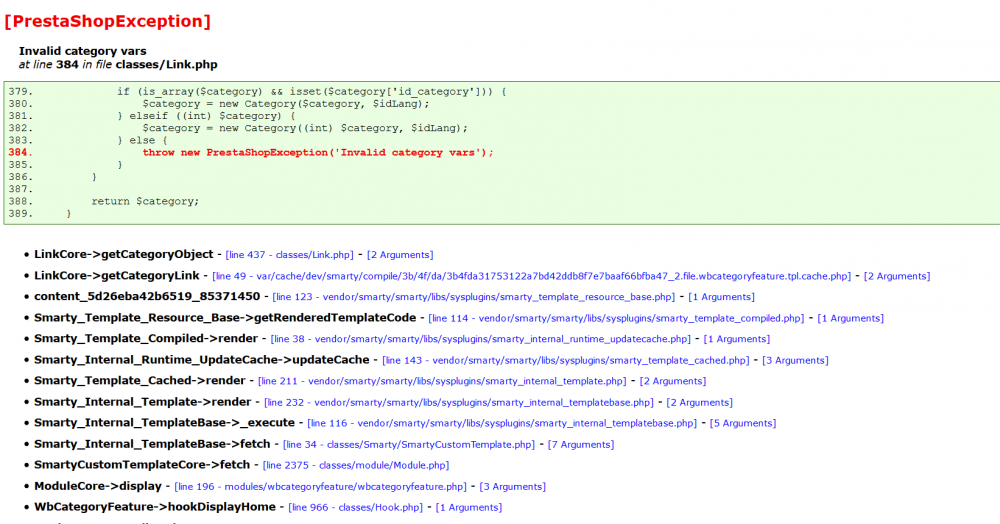Click code line 382 with (int) $category cast
This screenshot has width=1000, height=524.
point(305,128)
